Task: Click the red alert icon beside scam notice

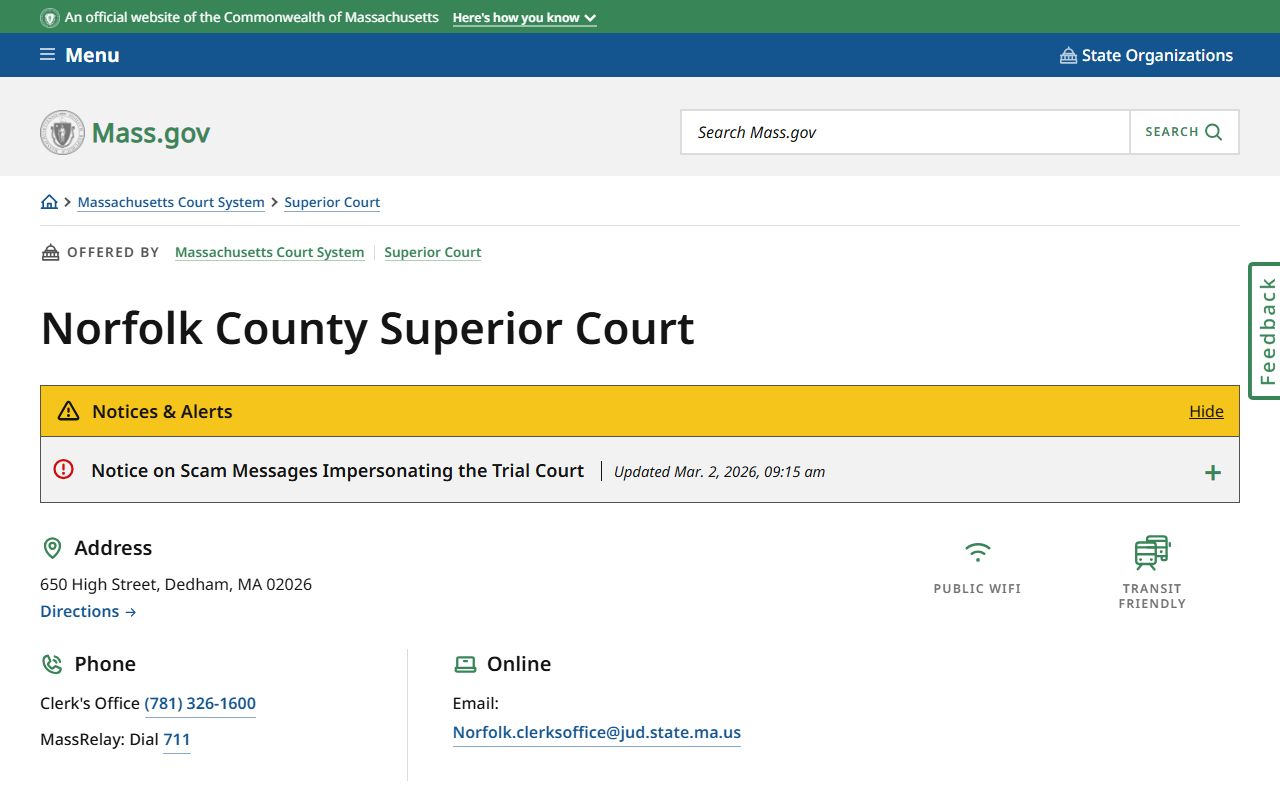Action: coord(64,469)
